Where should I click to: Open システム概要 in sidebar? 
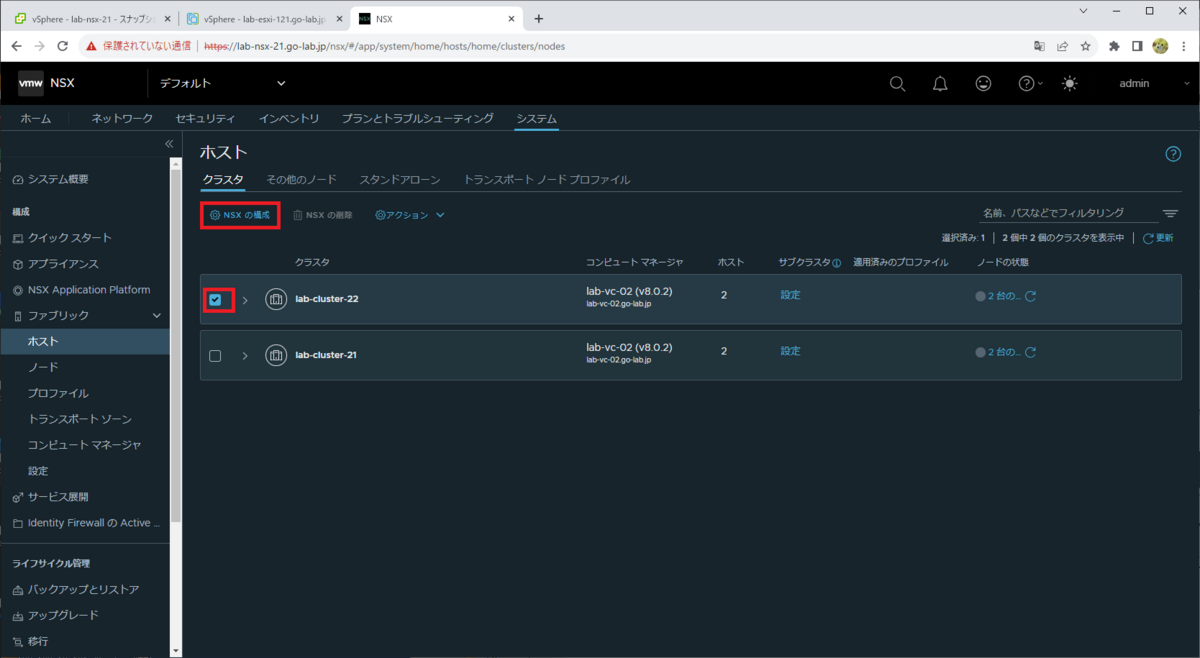pyautogui.click(x=58, y=179)
